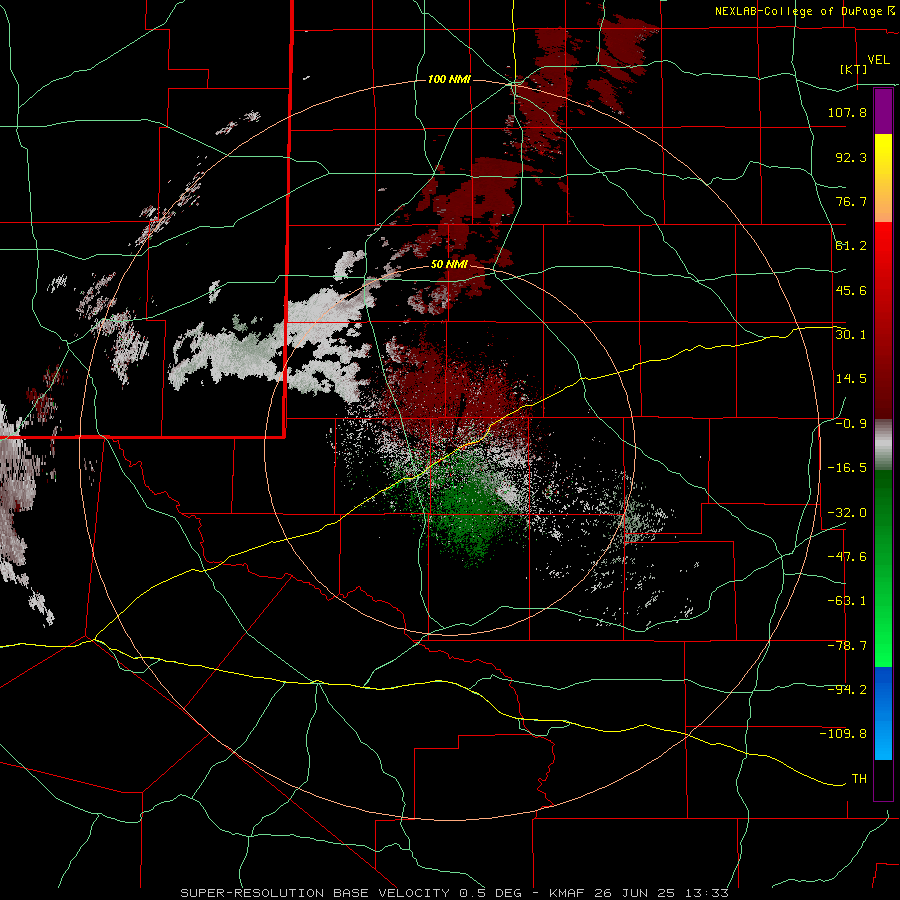This screenshot has height=900, width=900.
Task: Click the VEL legend title
Action: (878, 60)
